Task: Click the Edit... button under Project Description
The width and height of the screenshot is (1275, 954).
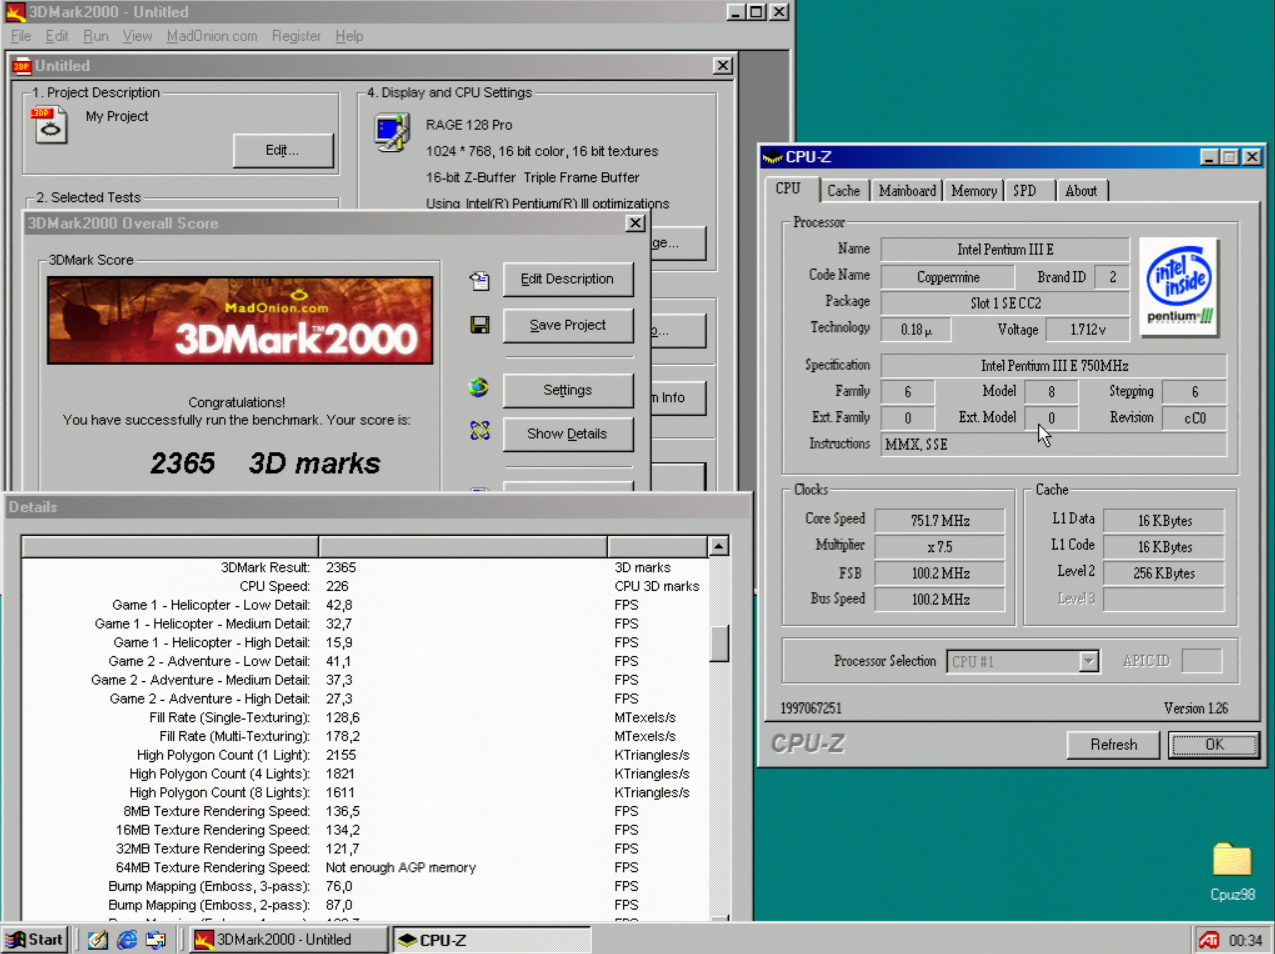Action: coord(284,150)
